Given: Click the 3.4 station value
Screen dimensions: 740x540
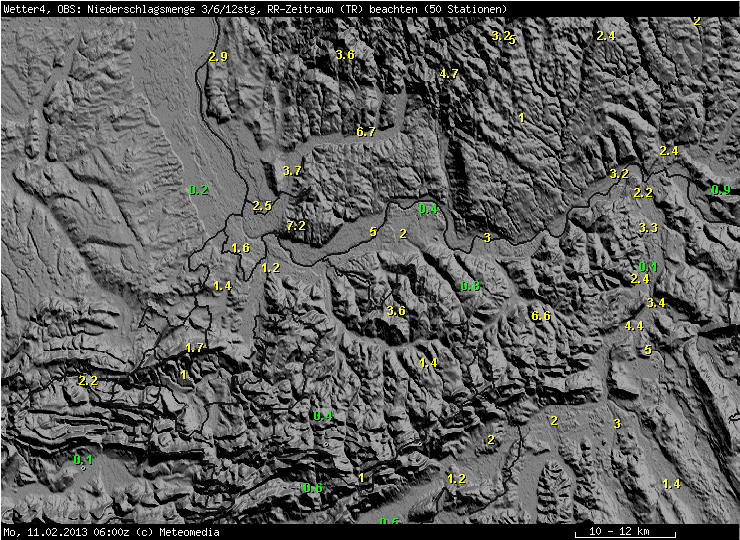Looking at the screenshot, I should tap(656, 303).
